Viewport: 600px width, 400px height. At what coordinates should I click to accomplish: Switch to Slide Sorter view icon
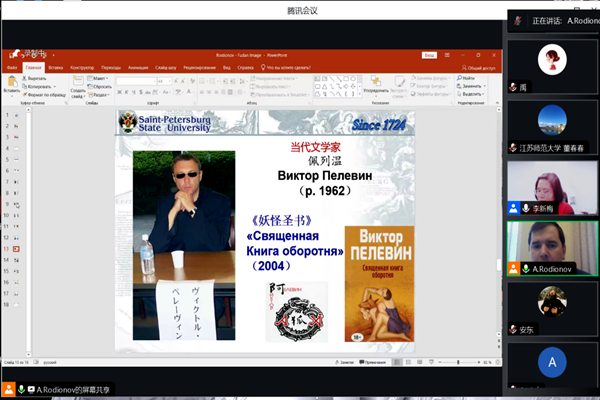click(408, 362)
